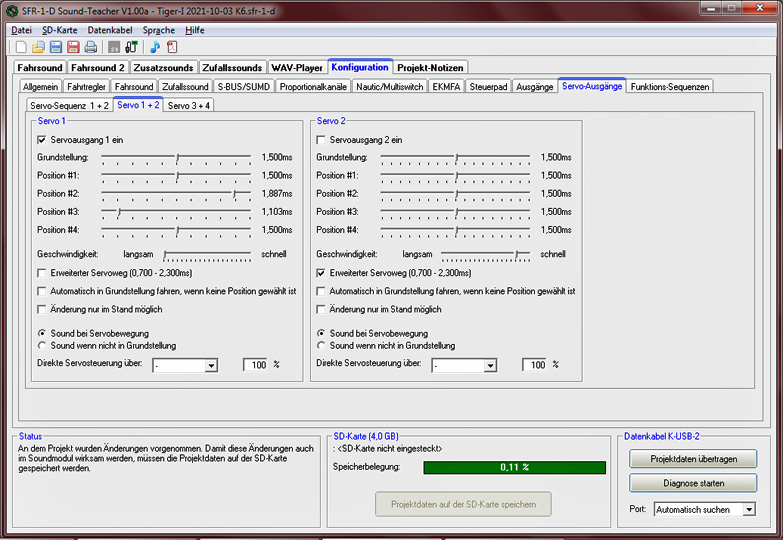
Task: Switch to the Fahrsound main tab
Action: click(40, 67)
